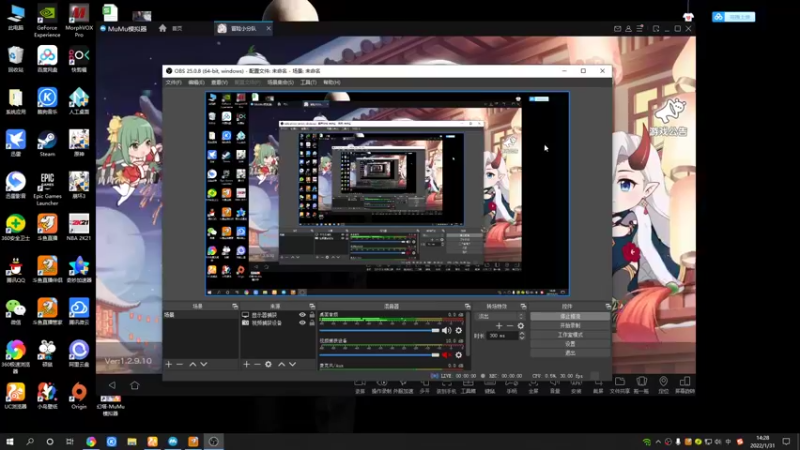Adjust first mixer channel volume slider

coord(380,331)
